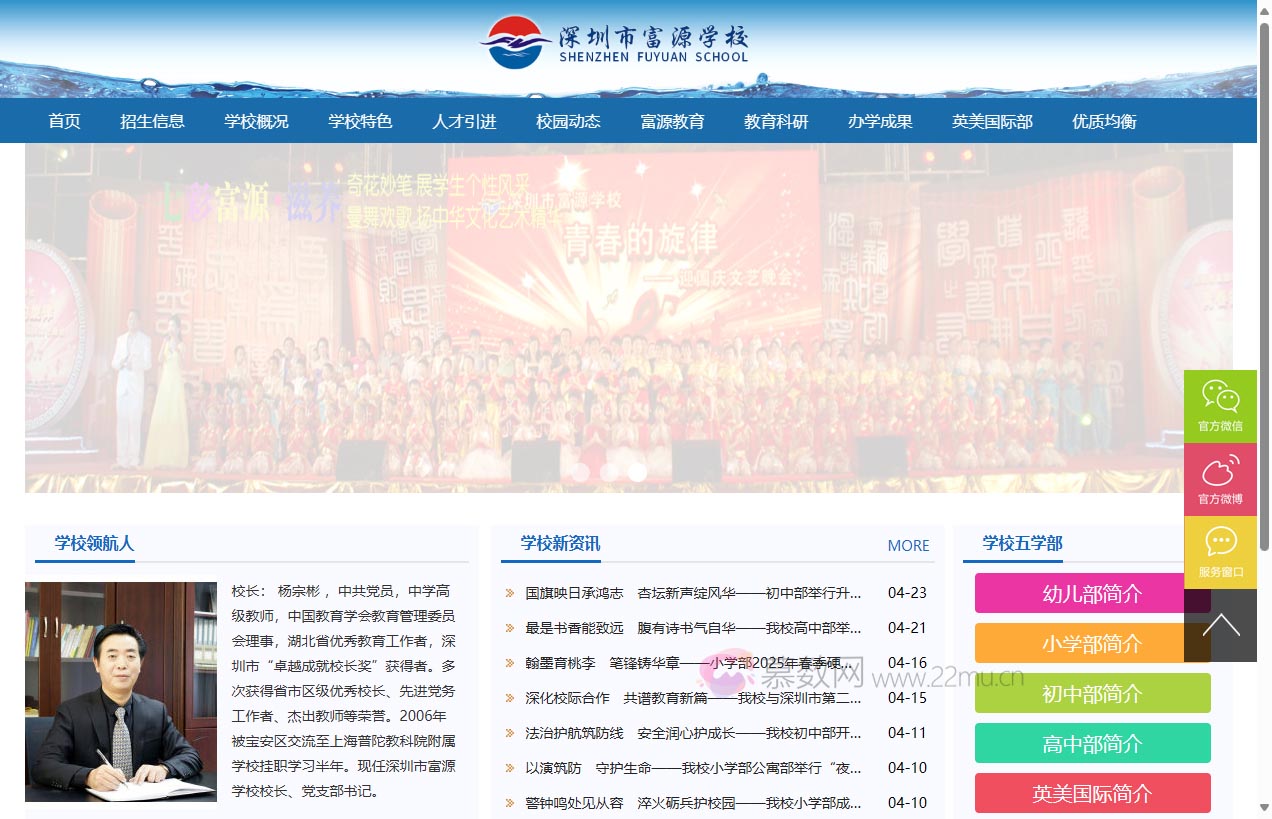
Task: Click the Shenzhen Fuyuan School logo
Action: click(617, 38)
